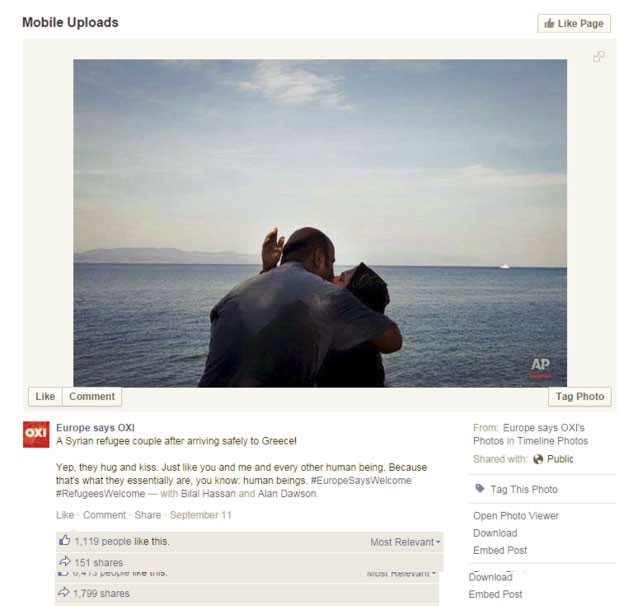Click the Share link beside September 11

pyautogui.click(x=147, y=515)
